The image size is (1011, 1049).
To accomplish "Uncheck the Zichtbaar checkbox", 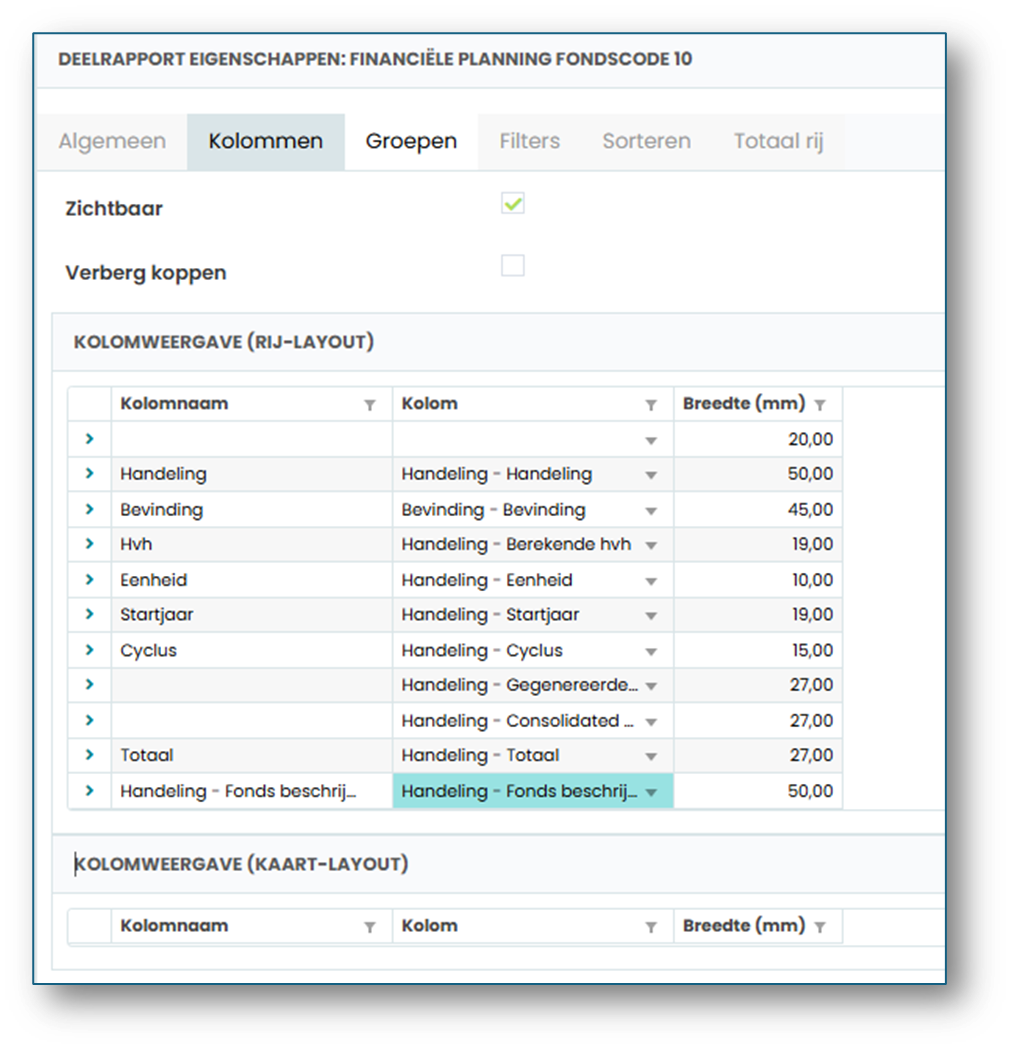I will tap(513, 203).
